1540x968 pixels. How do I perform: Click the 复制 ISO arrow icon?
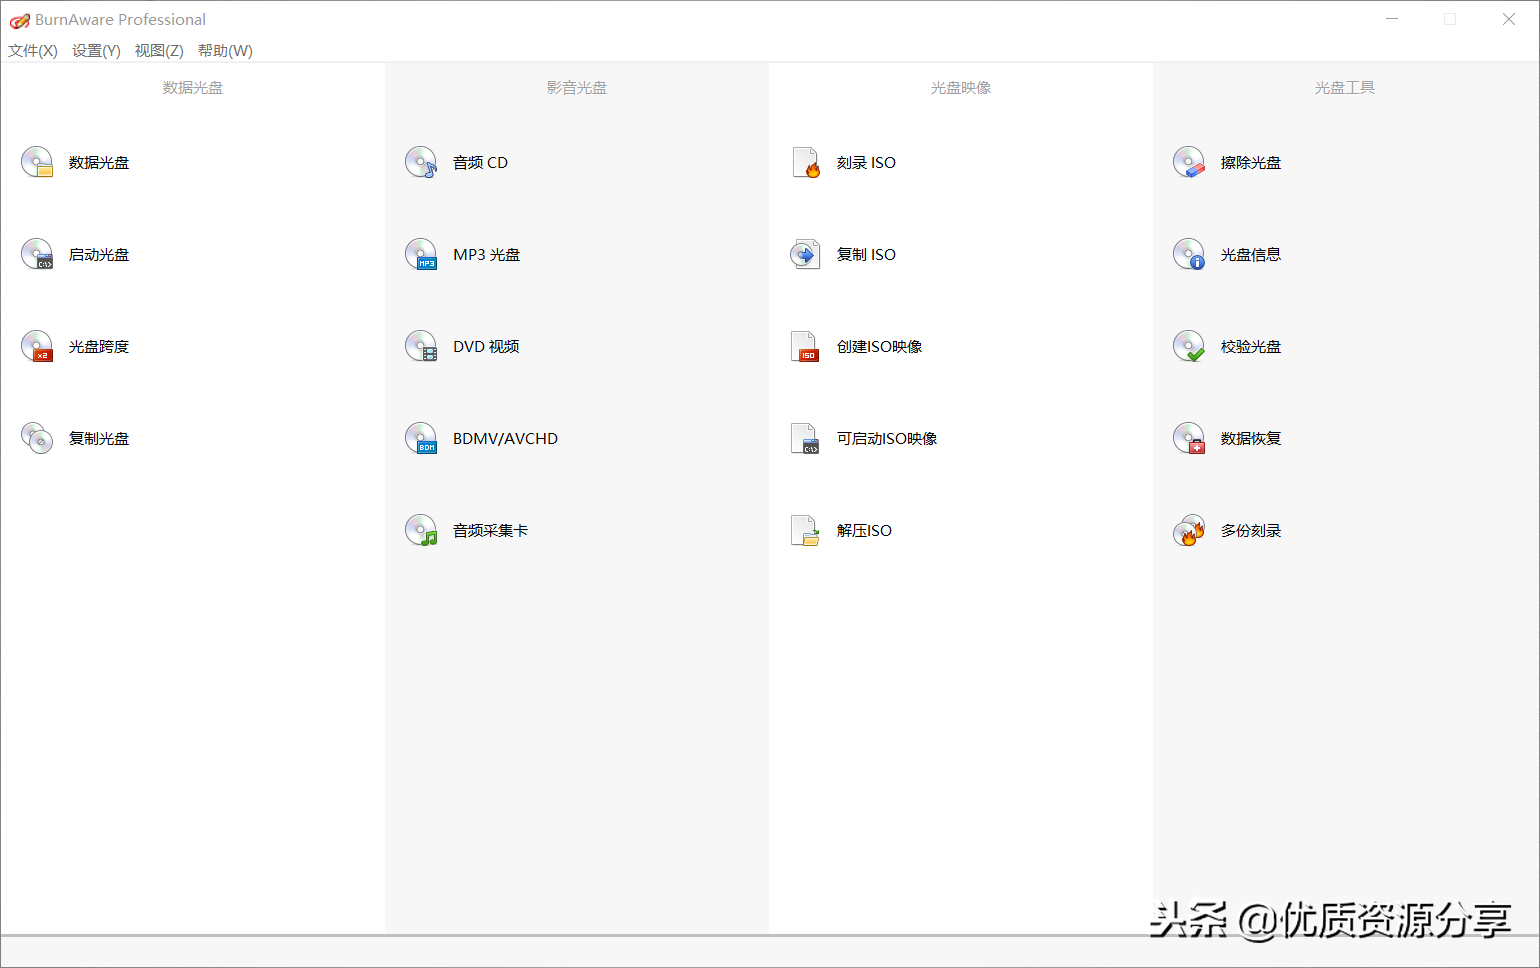pyautogui.click(x=805, y=254)
